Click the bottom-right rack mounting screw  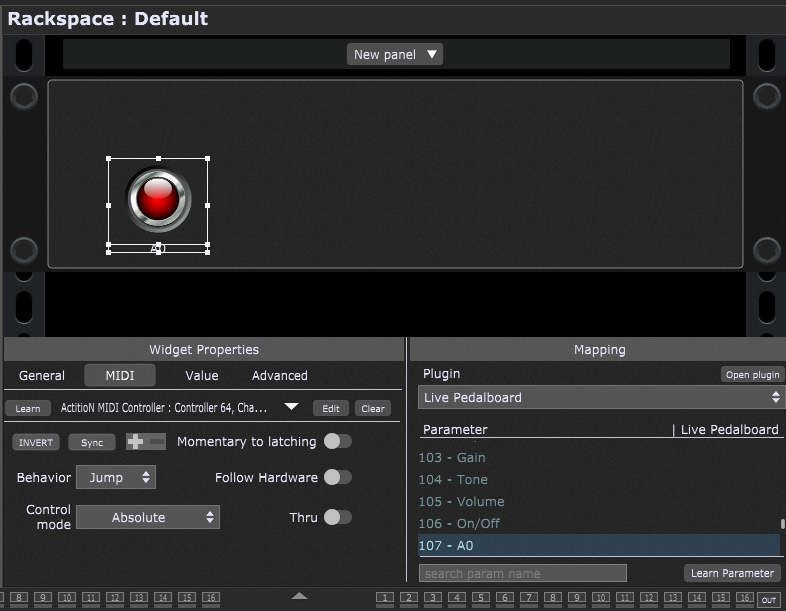[766, 250]
